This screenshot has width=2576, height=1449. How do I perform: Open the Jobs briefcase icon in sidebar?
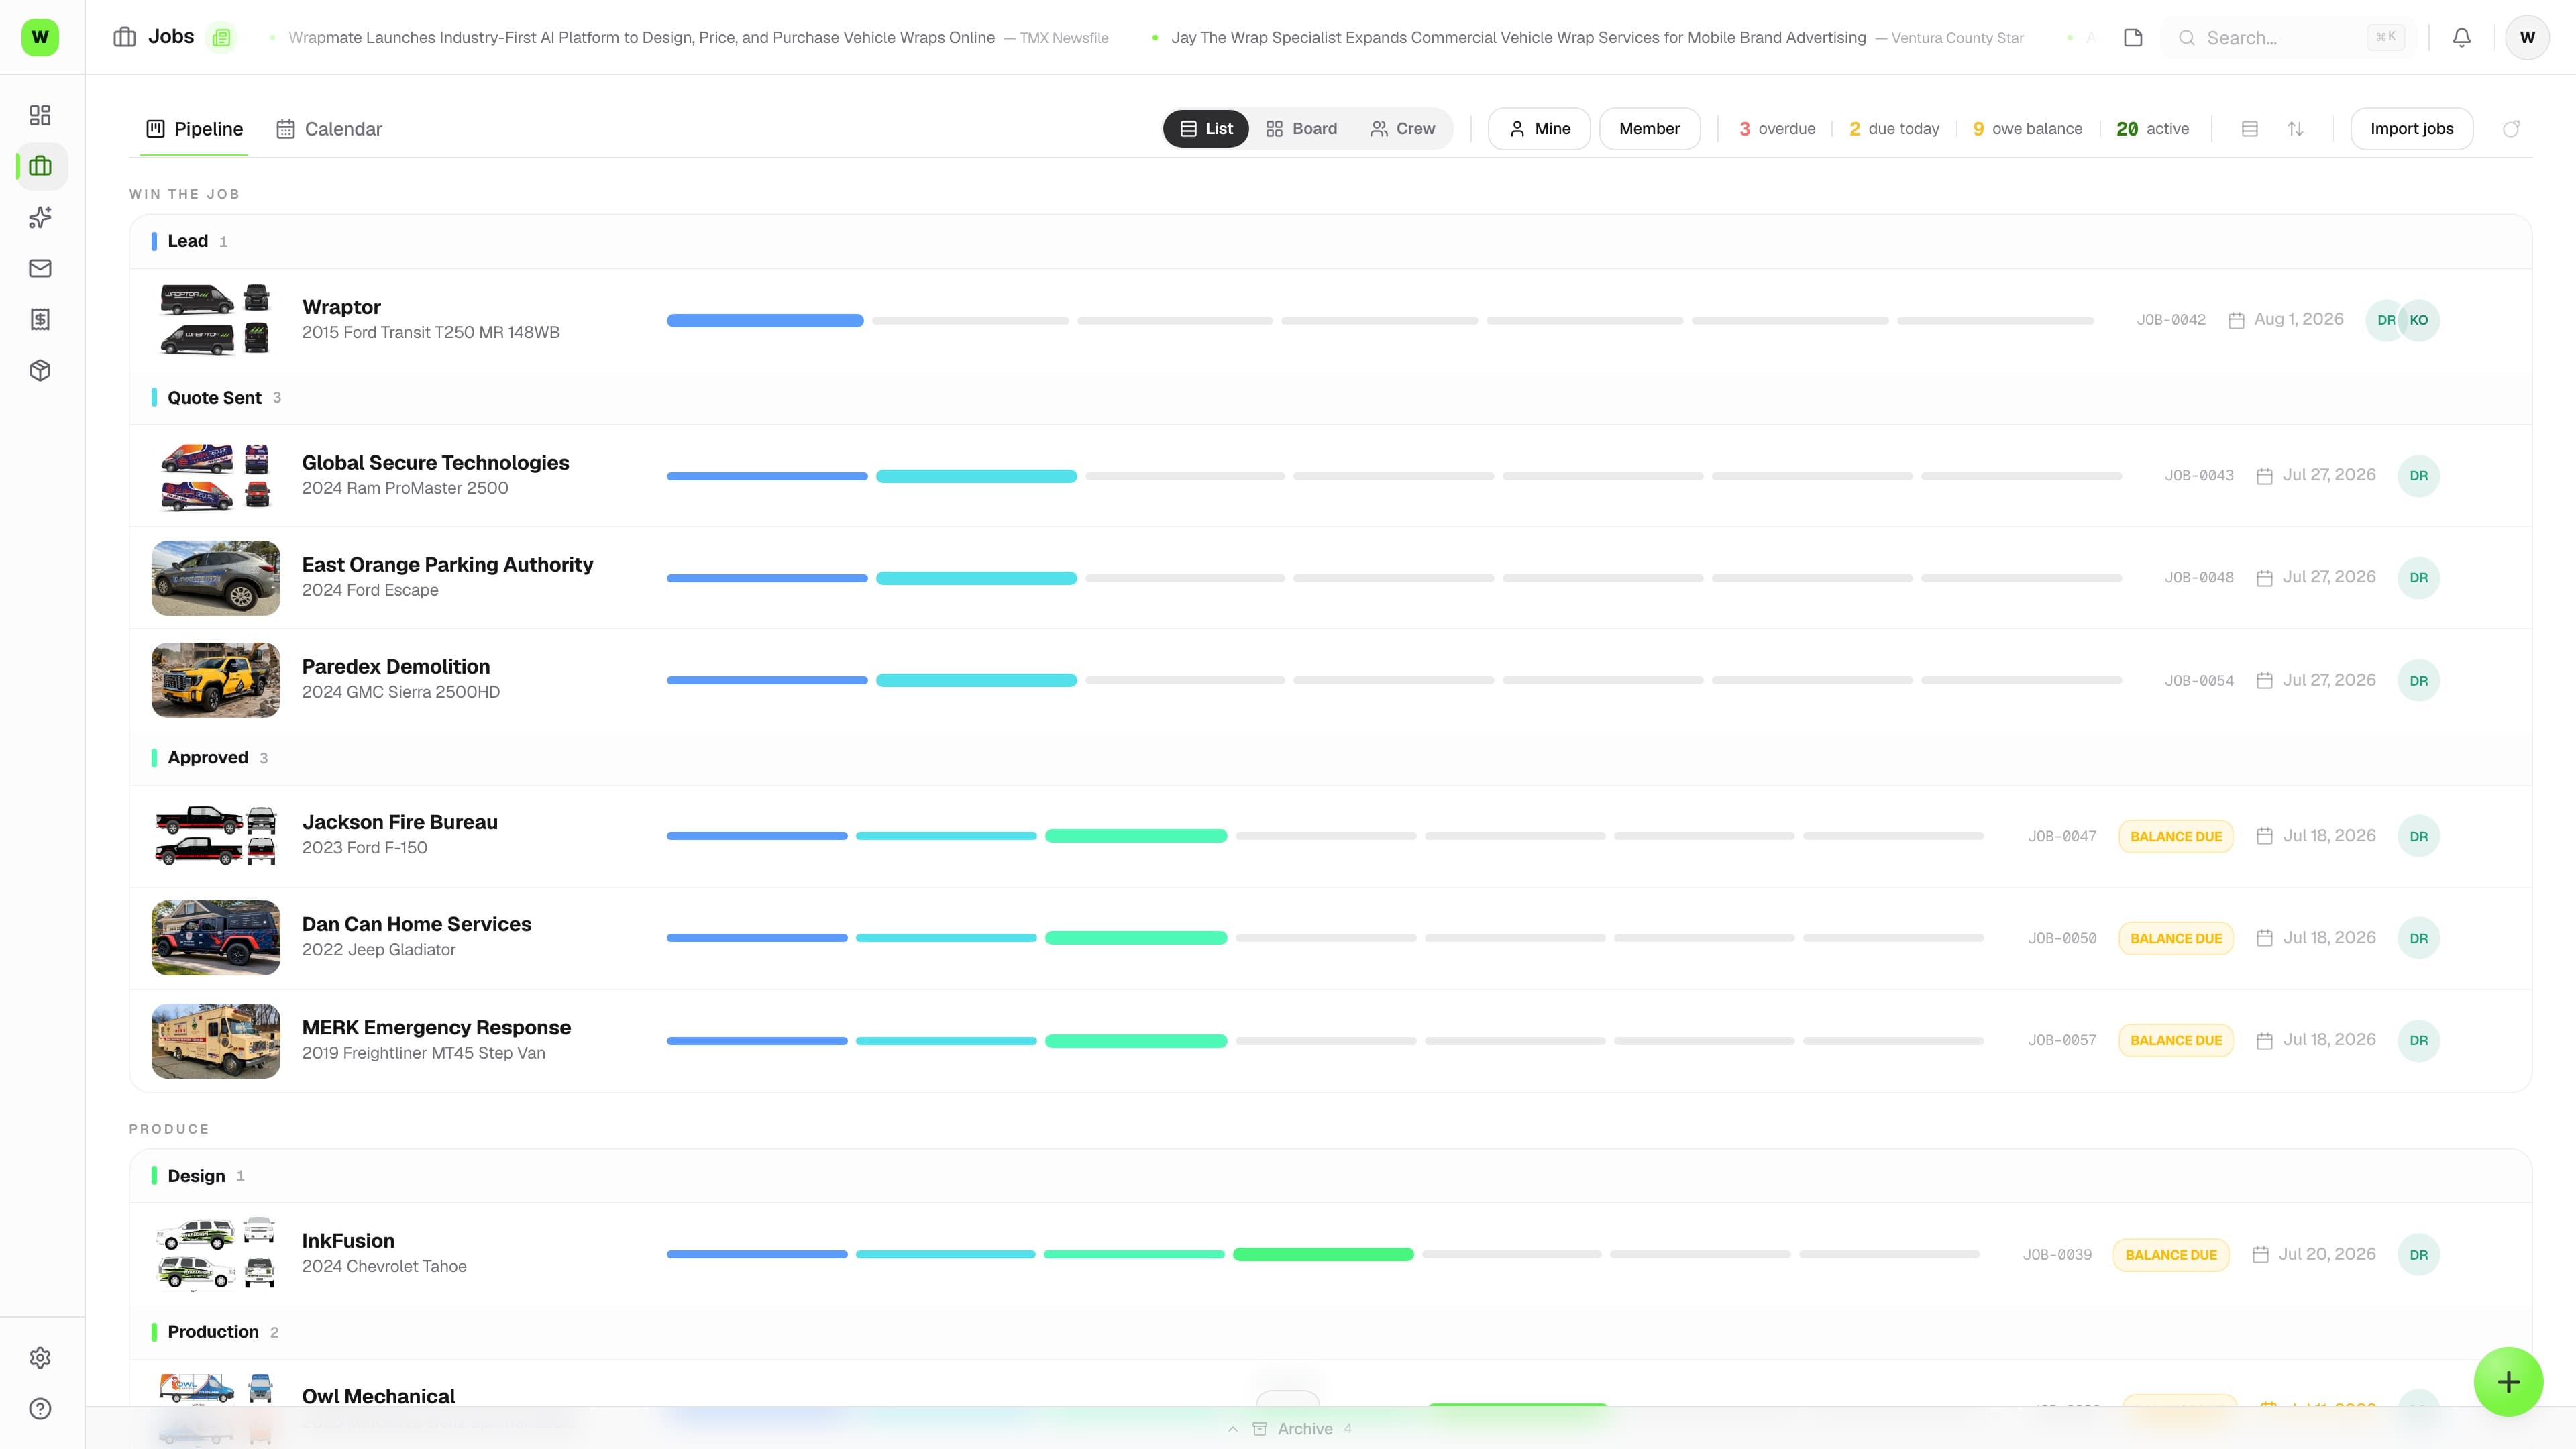click(40, 166)
